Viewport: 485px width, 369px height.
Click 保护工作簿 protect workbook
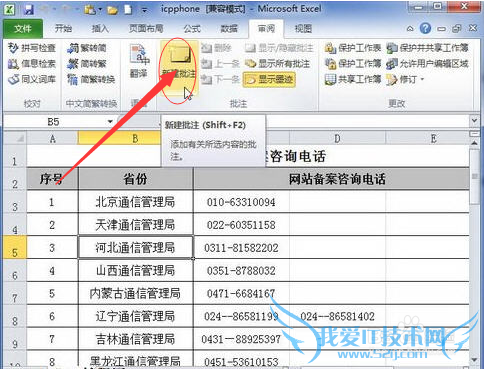click(353, 64)
